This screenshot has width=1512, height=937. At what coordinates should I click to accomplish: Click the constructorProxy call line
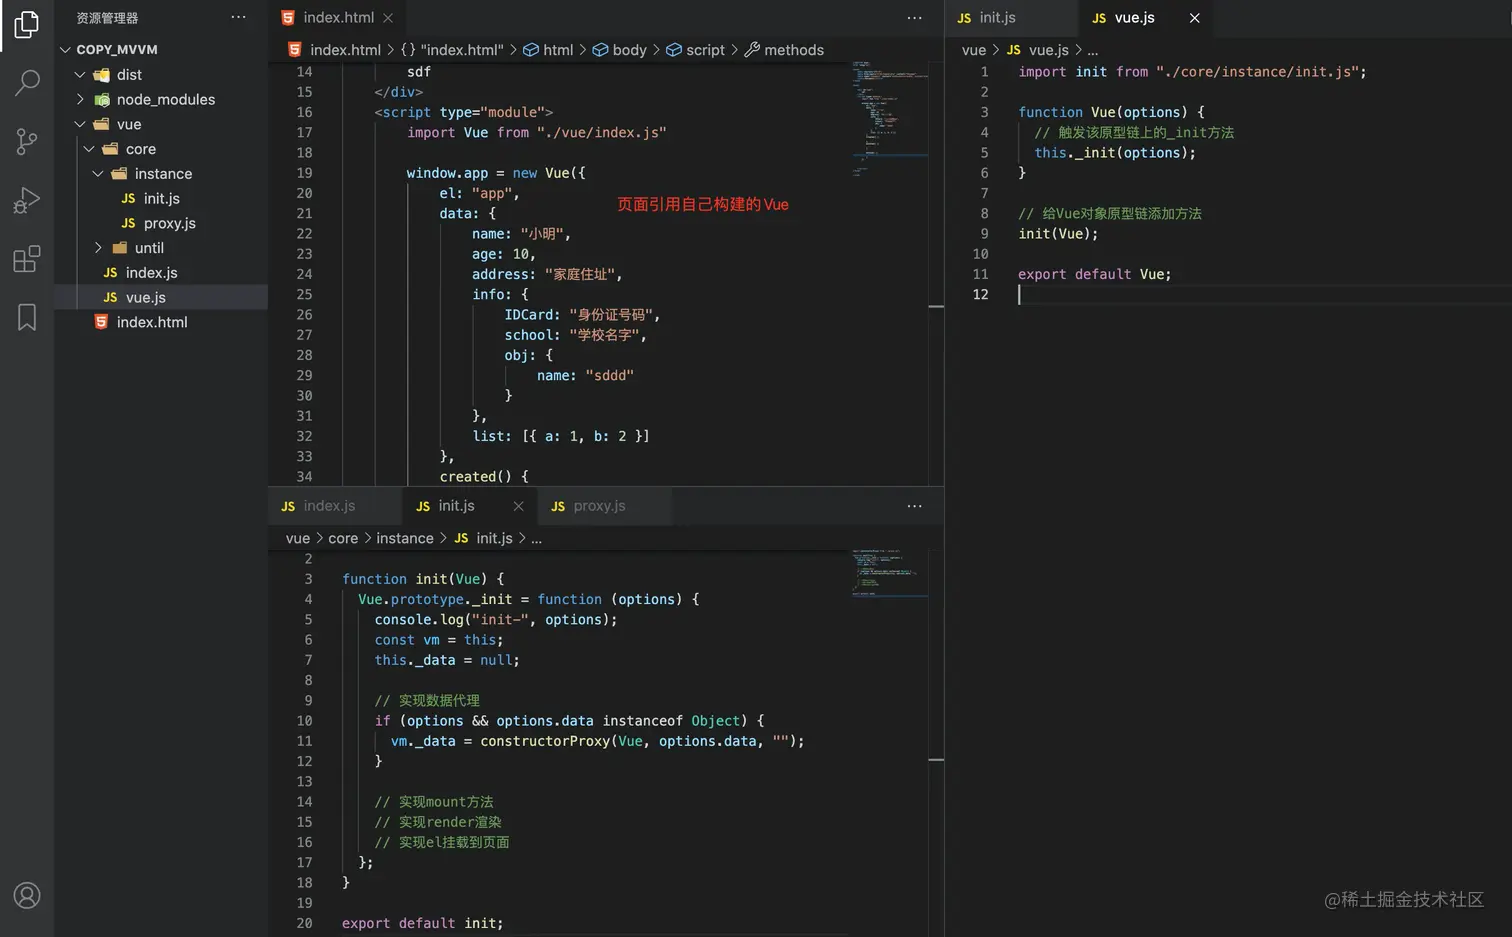tap(597, 741)
